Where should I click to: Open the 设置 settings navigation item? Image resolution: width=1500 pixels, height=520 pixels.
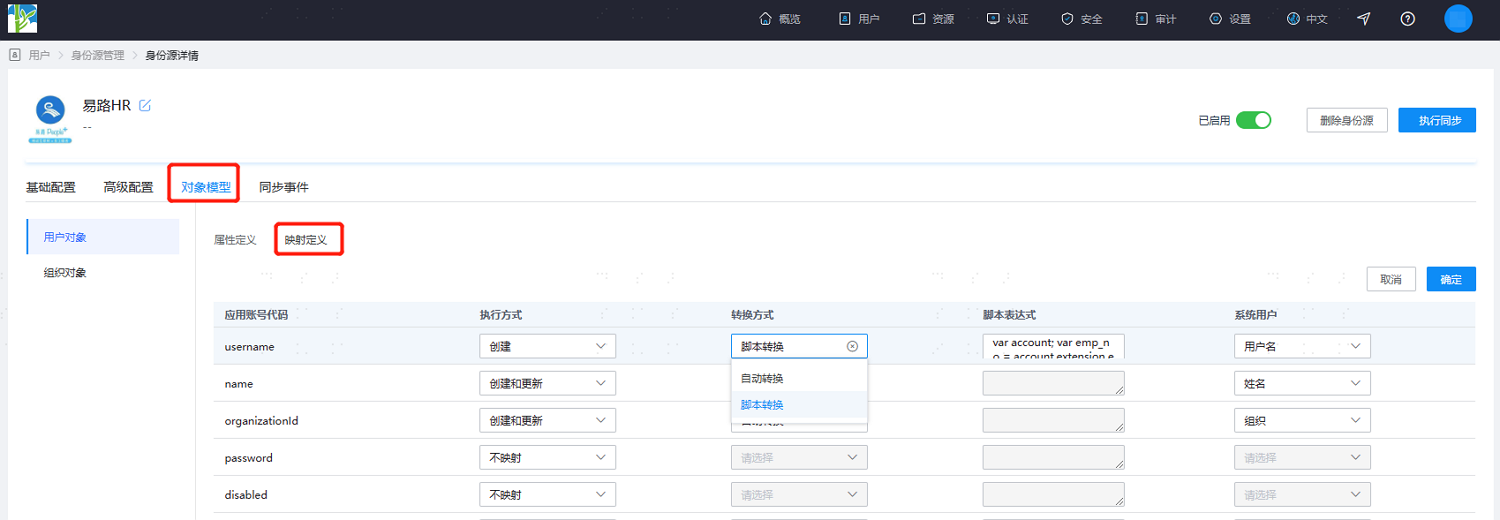click(1230, 19)
